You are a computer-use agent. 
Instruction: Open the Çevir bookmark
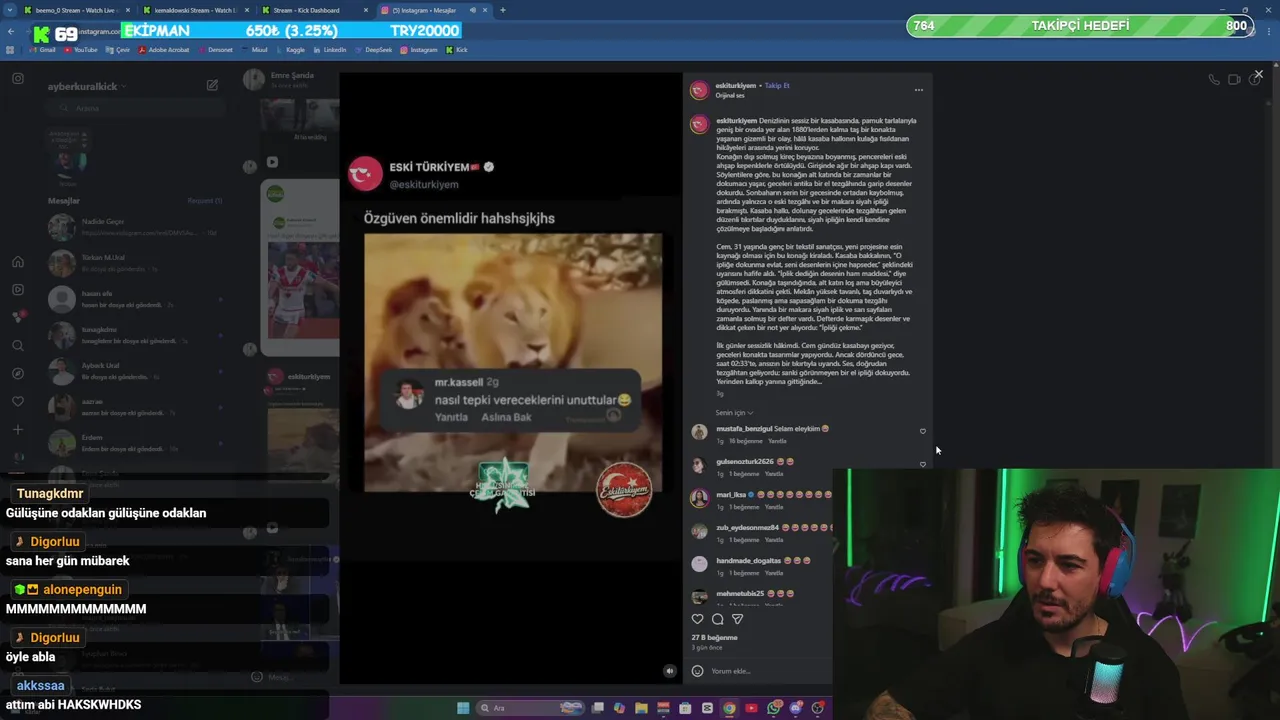tap(118, 49)
